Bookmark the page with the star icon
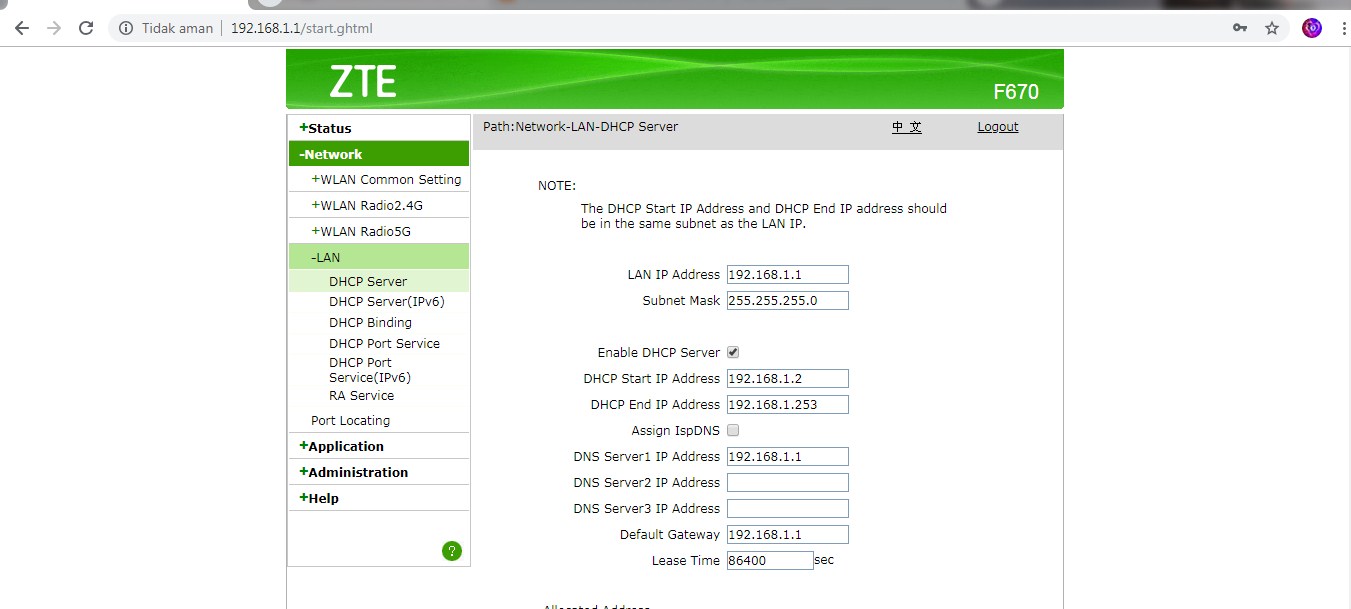This screenshot has height=609, width=1351. [x=1272, y=28]
